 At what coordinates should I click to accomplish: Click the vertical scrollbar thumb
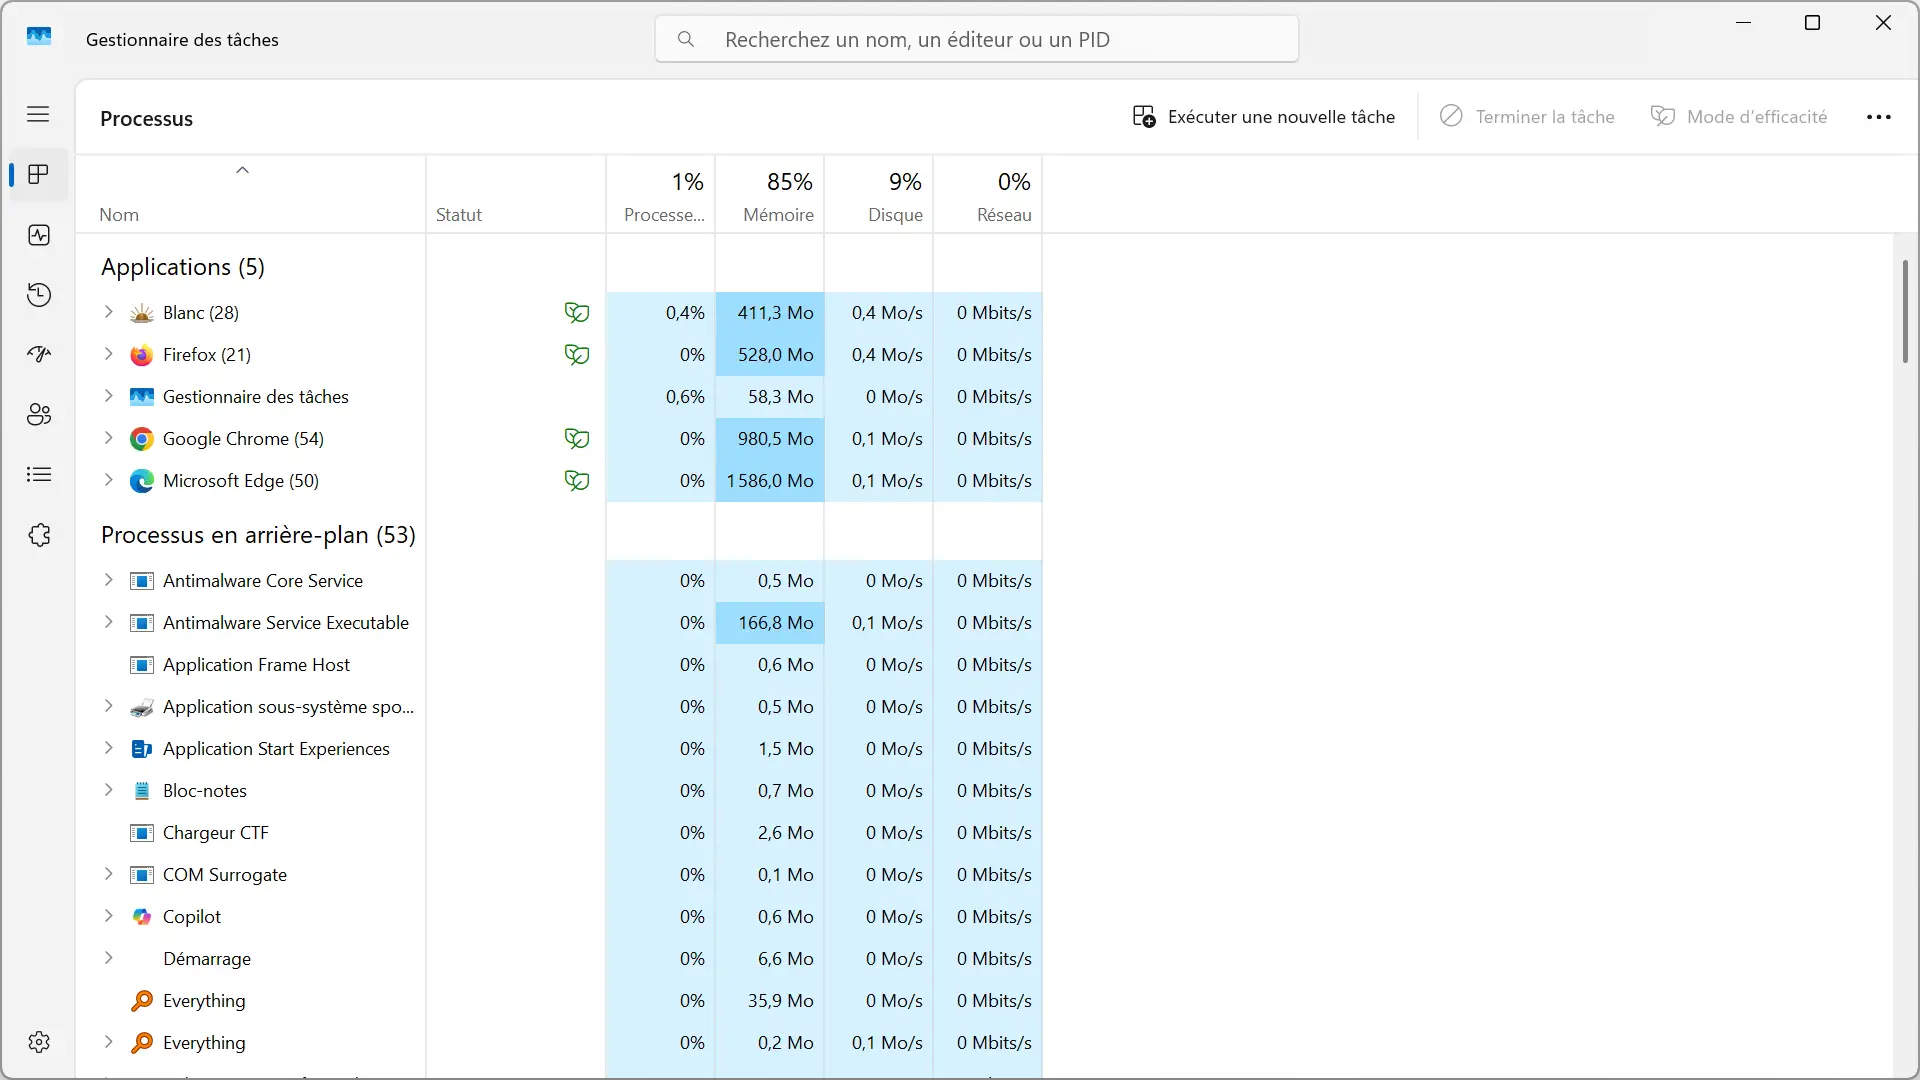(x=1905, y=311)
